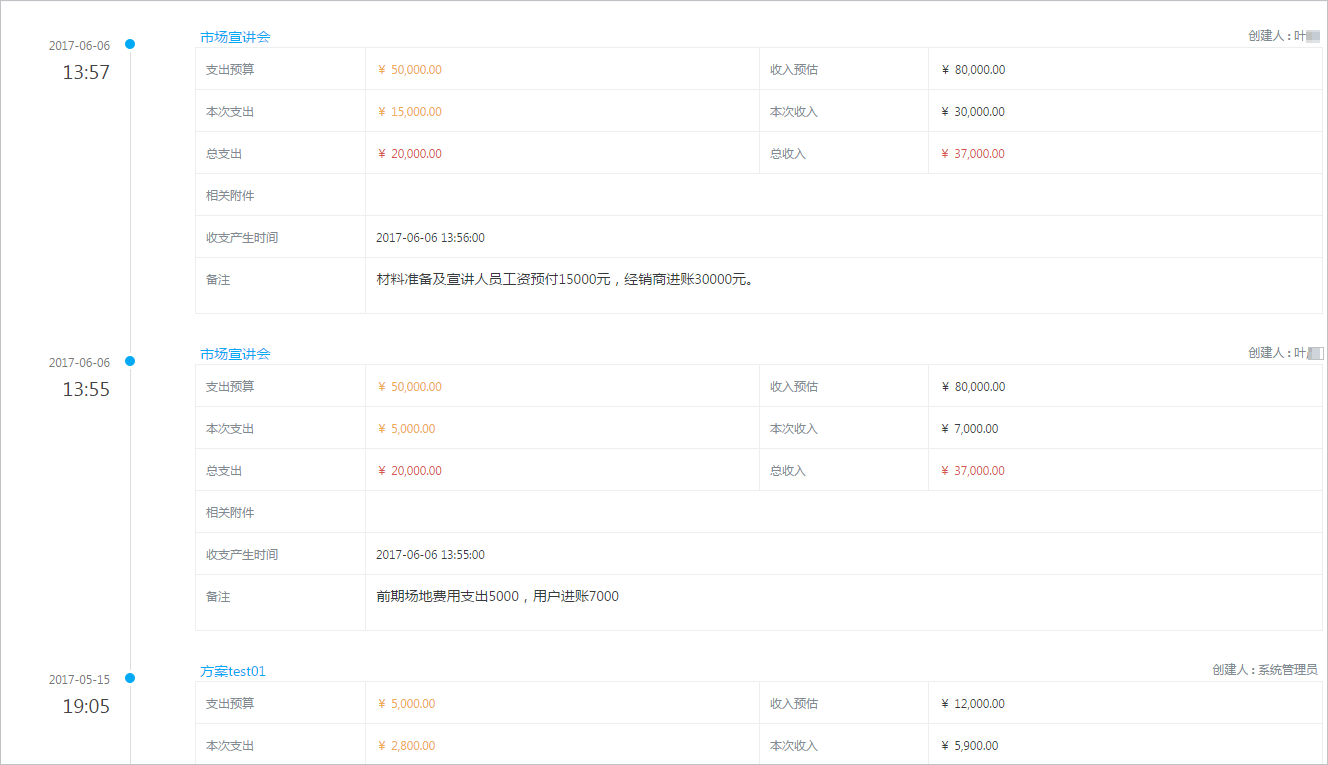Click 备注 label in the 13:55 entry
Viewport: 1328px width, 765px height.
click(x=218, y=597)
